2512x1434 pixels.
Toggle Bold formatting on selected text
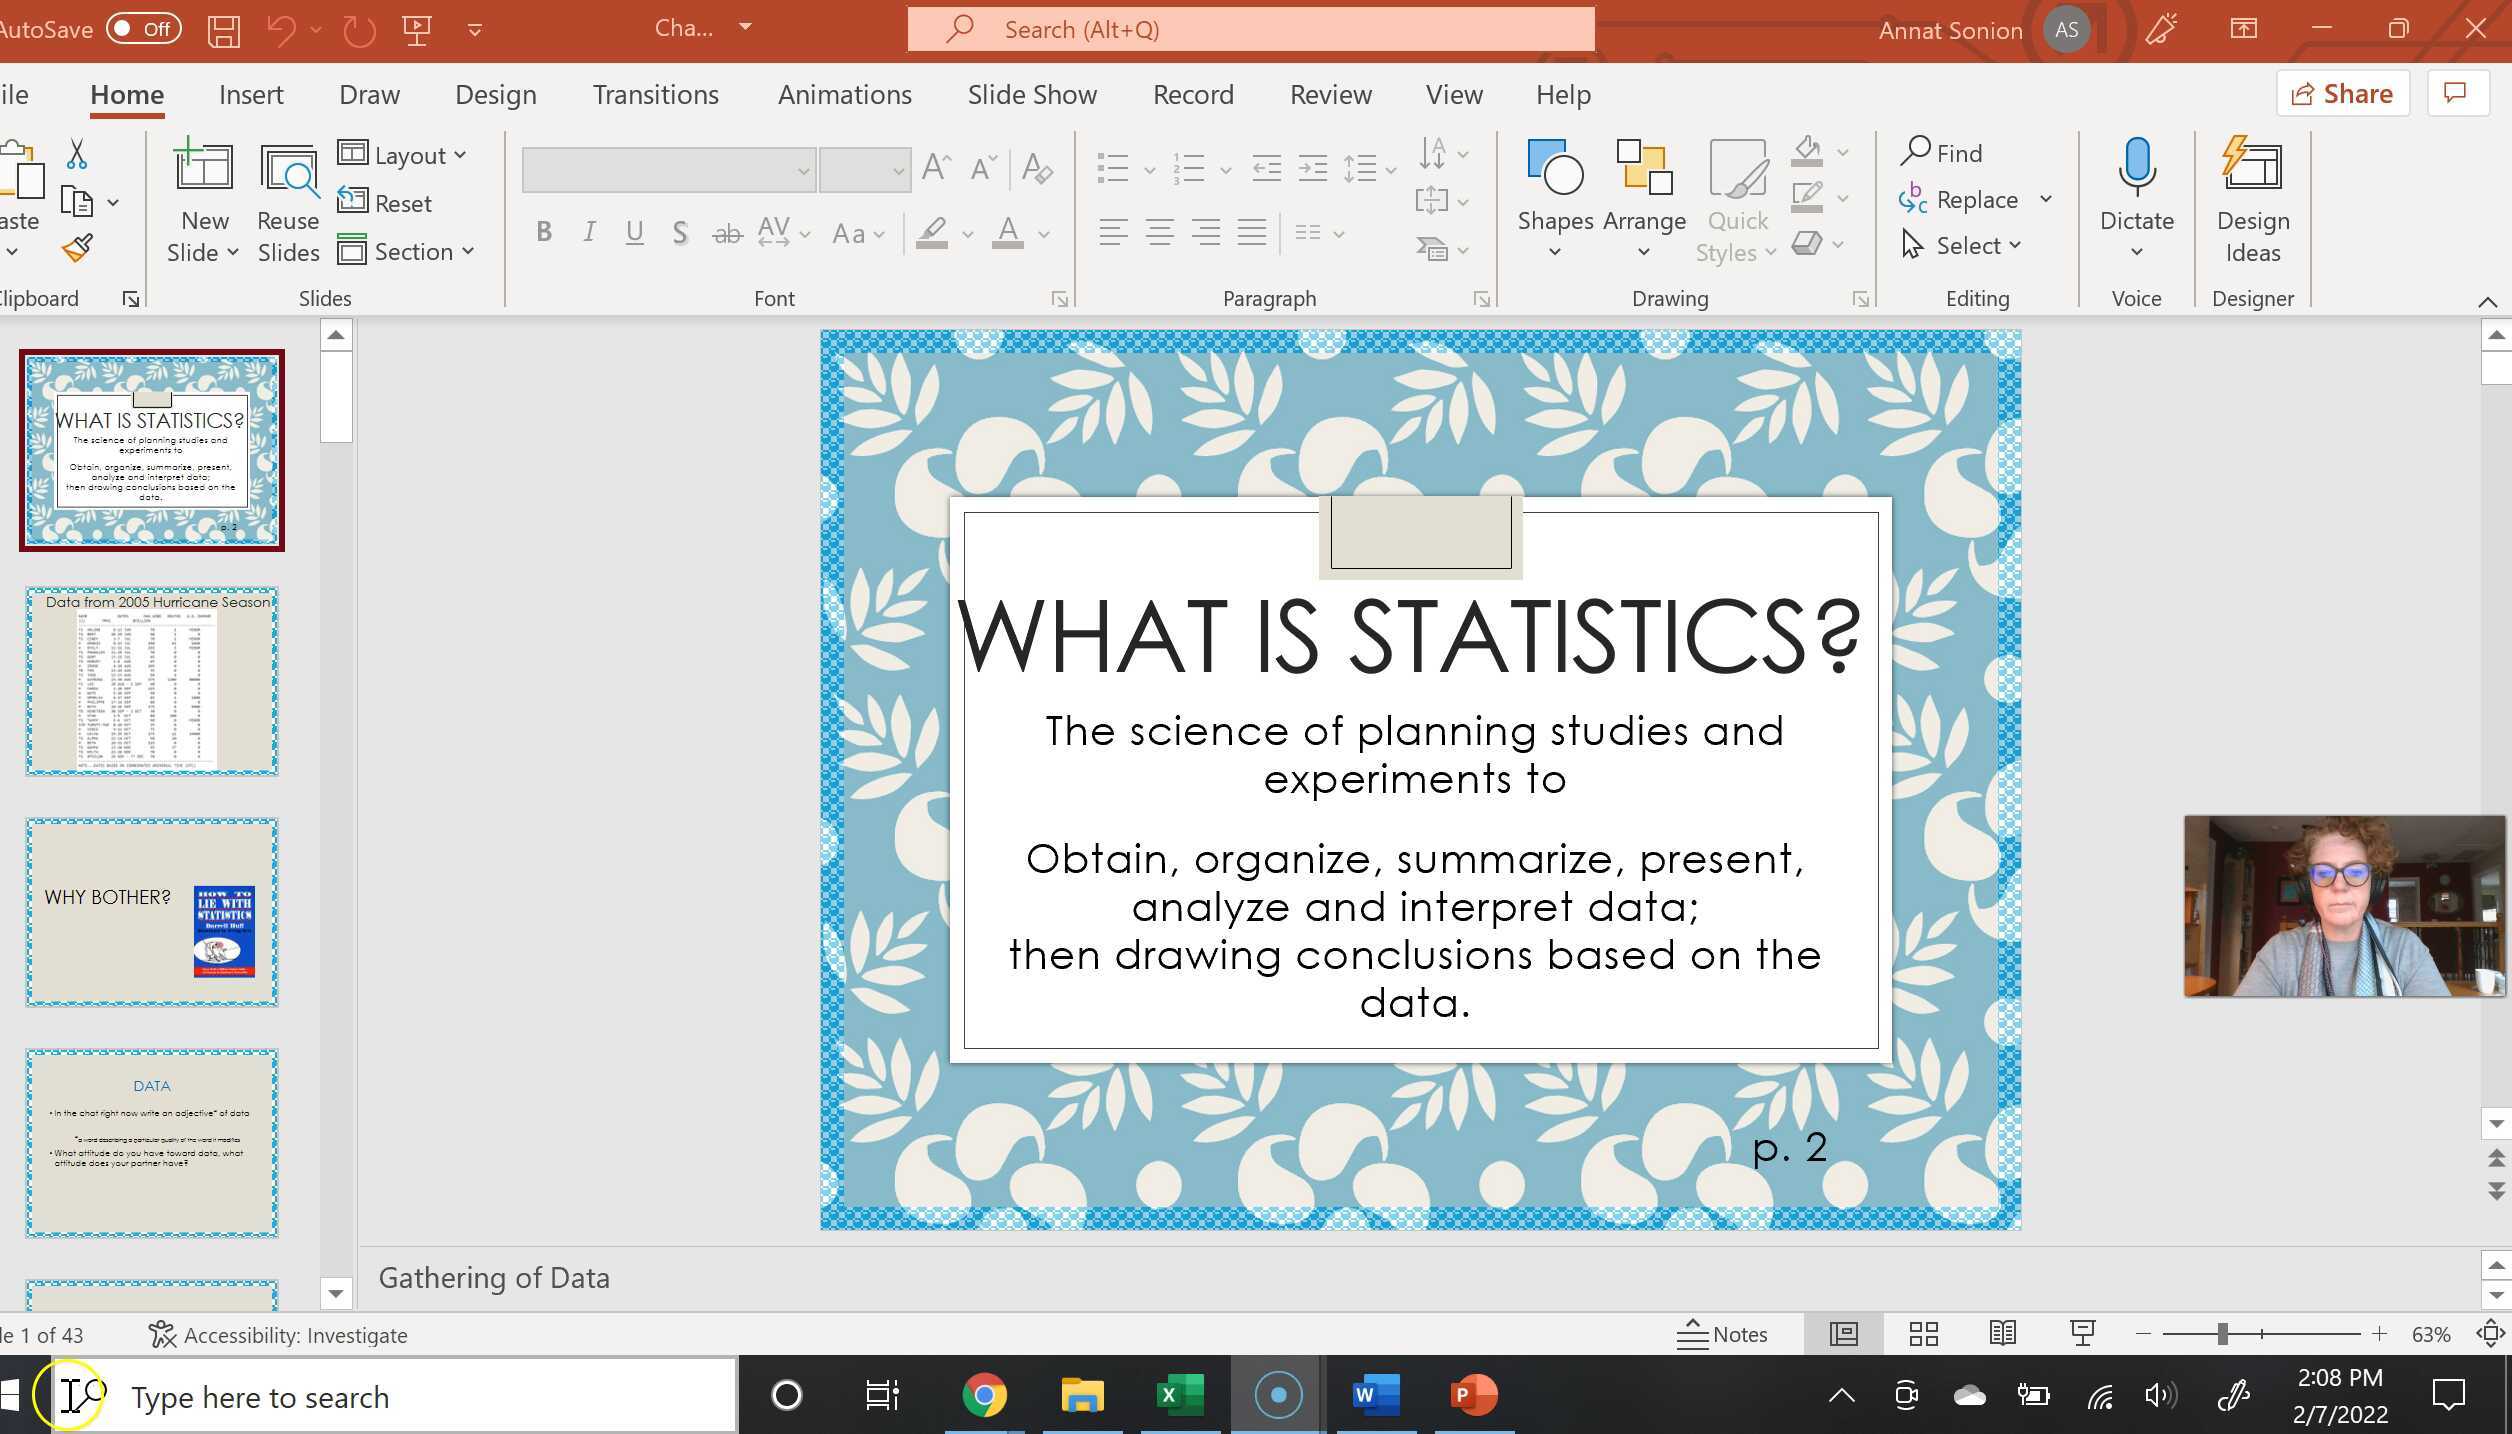click(x=543, y=231)
